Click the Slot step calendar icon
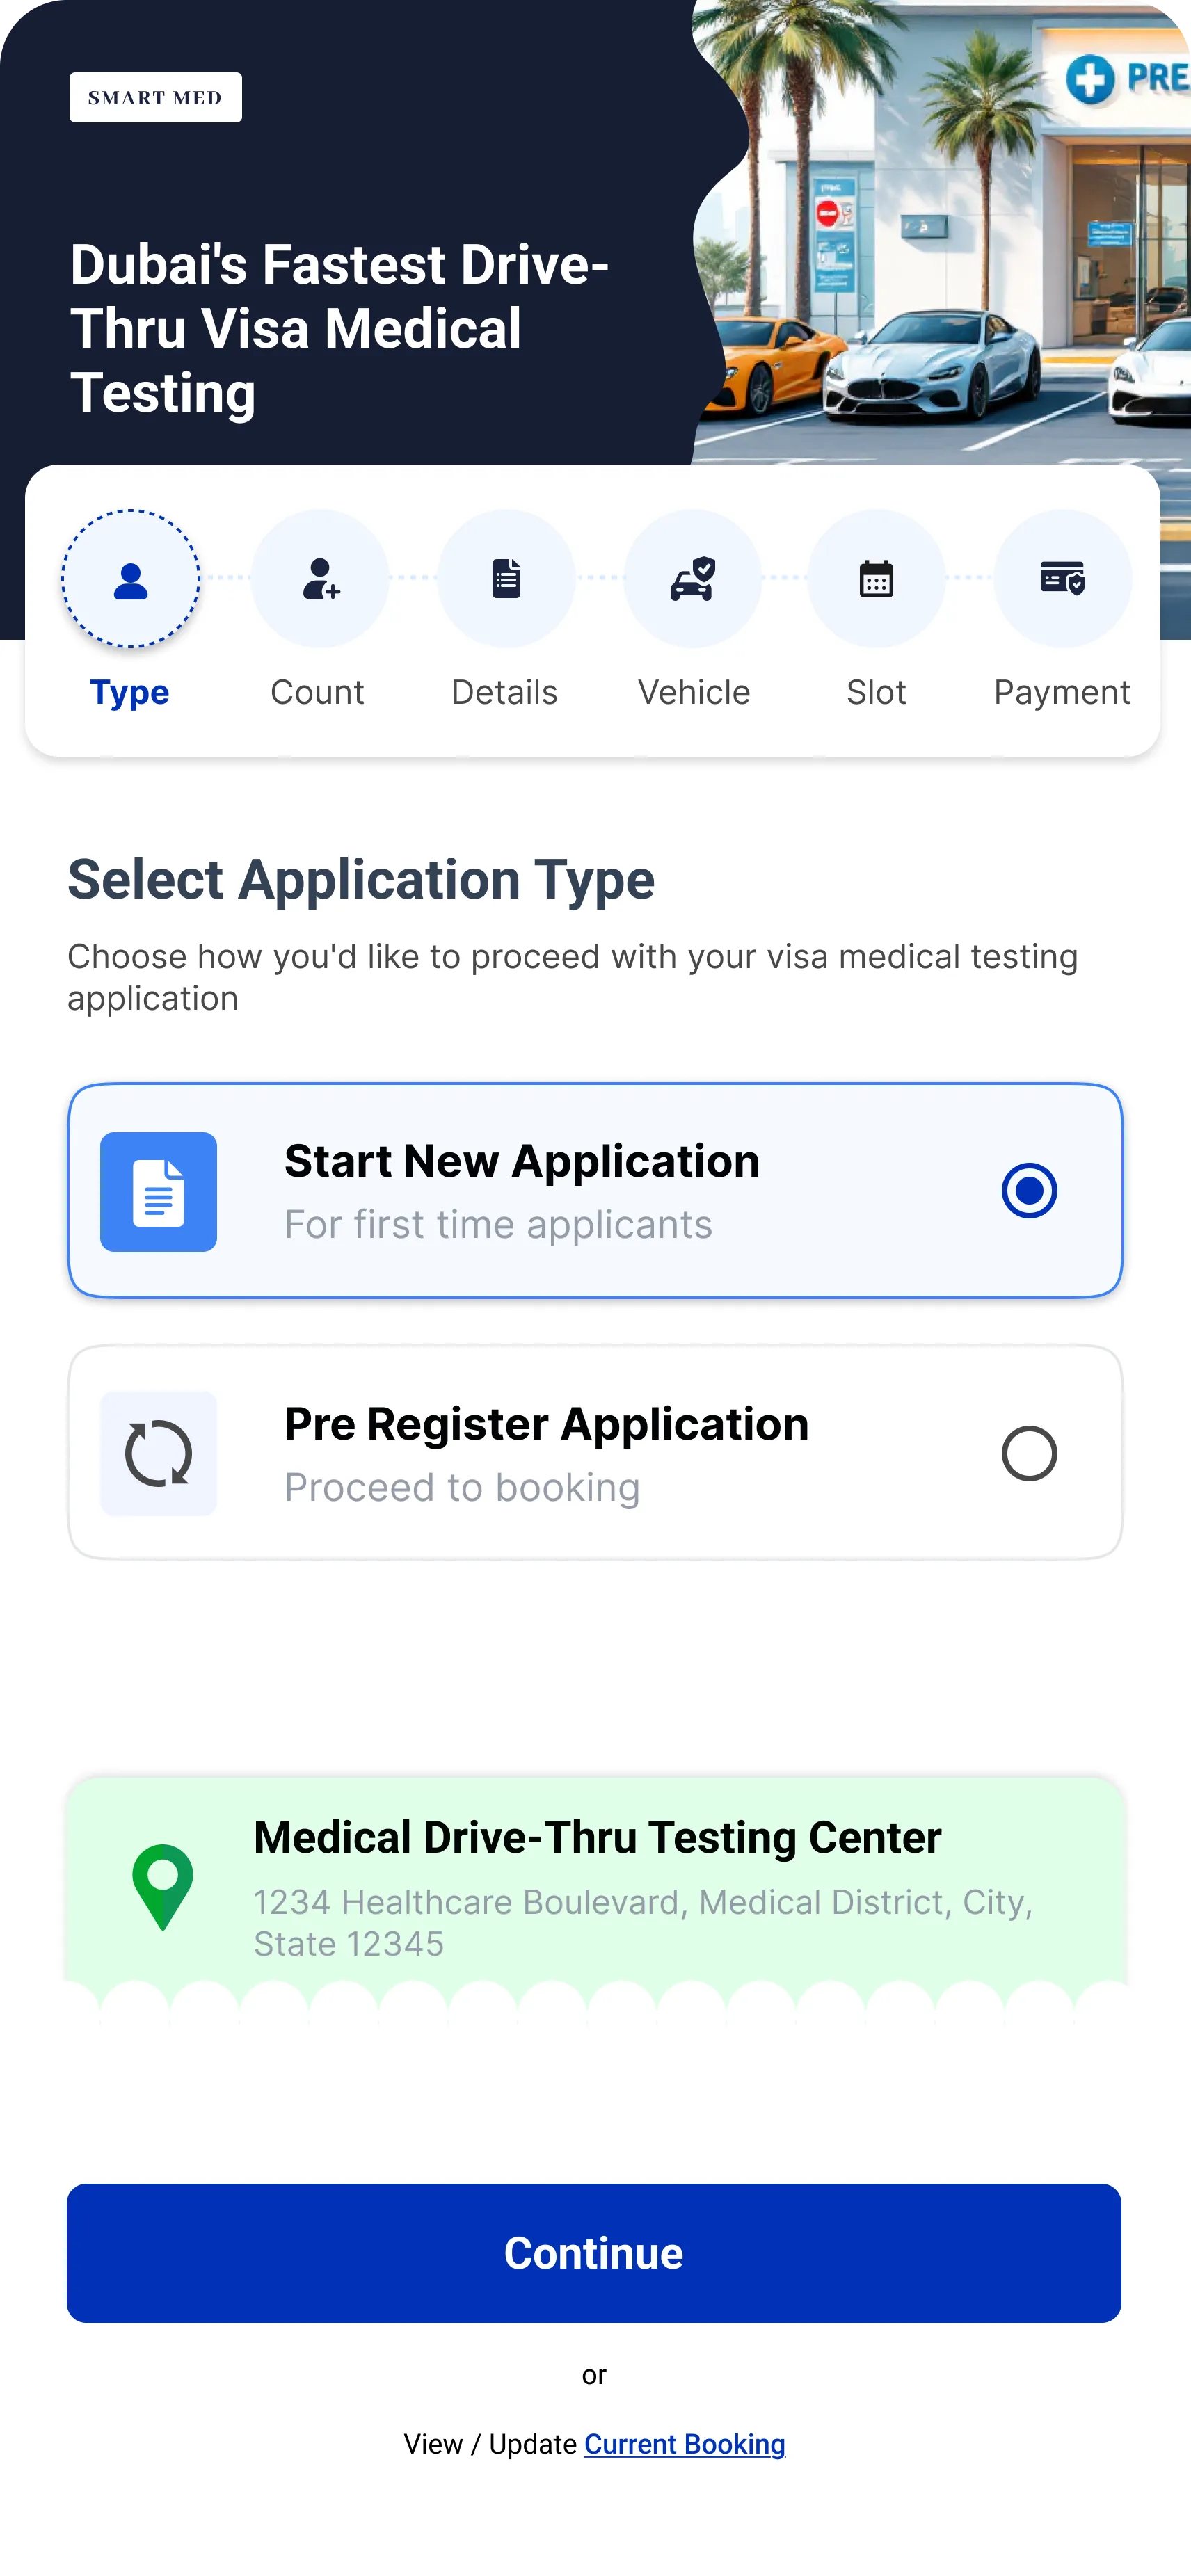 click(876, 579)
